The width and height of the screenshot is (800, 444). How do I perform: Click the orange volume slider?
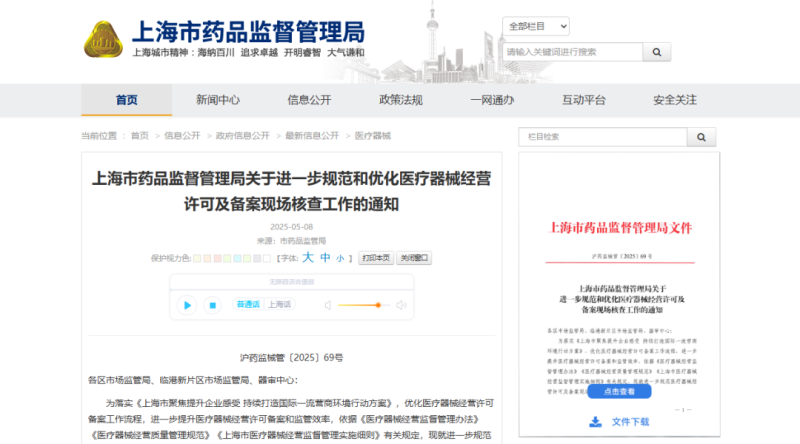pyautogui.click(x=360, y=305)
